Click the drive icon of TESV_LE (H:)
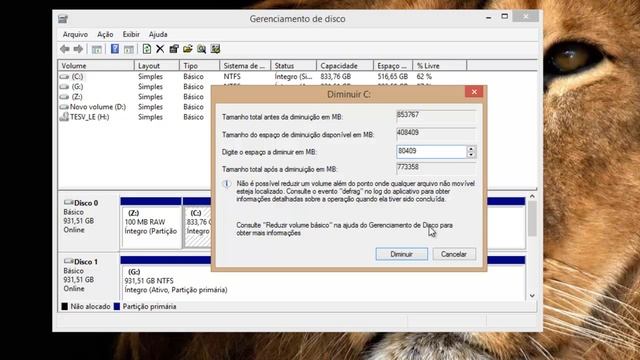640x360 pixels. (64, 117)
